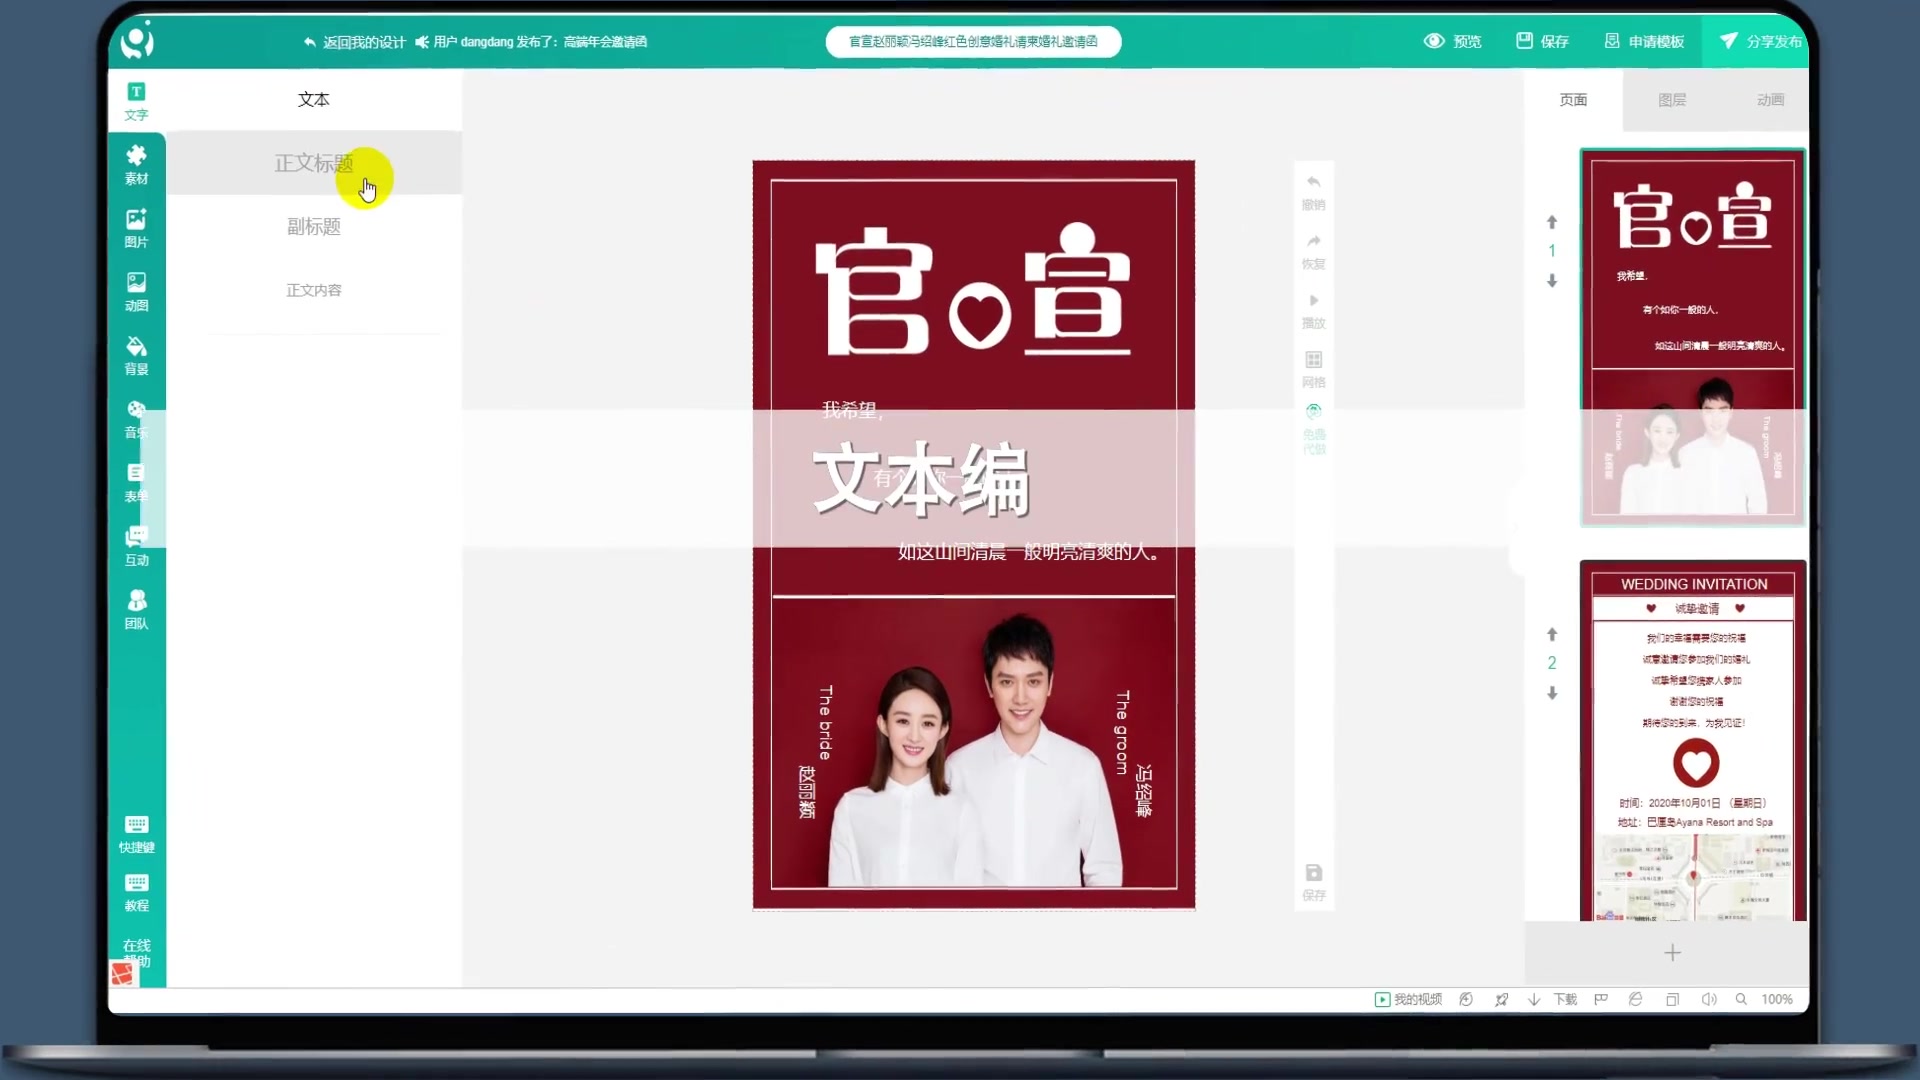Switch to the 动画 animation tab

point(1770,100)
